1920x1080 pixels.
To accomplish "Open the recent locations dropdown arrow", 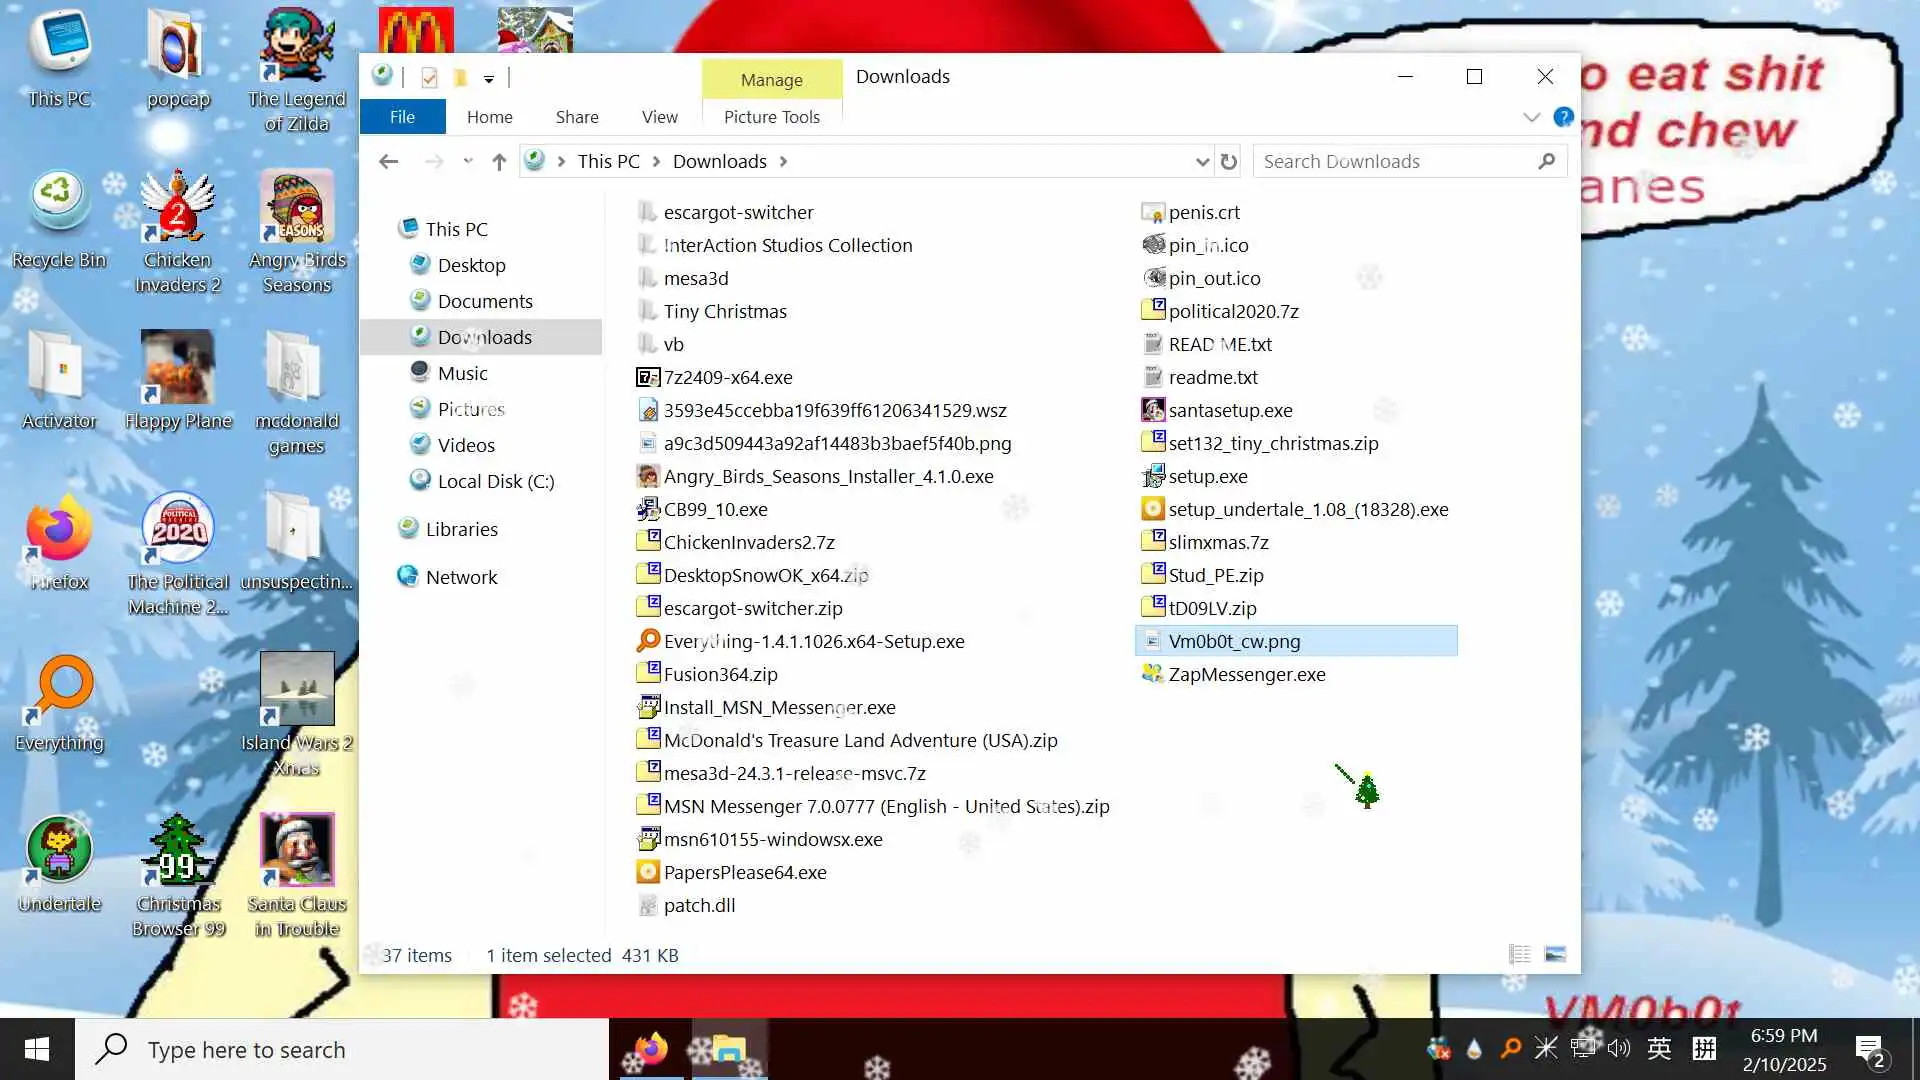I will (x=467, y=161).
